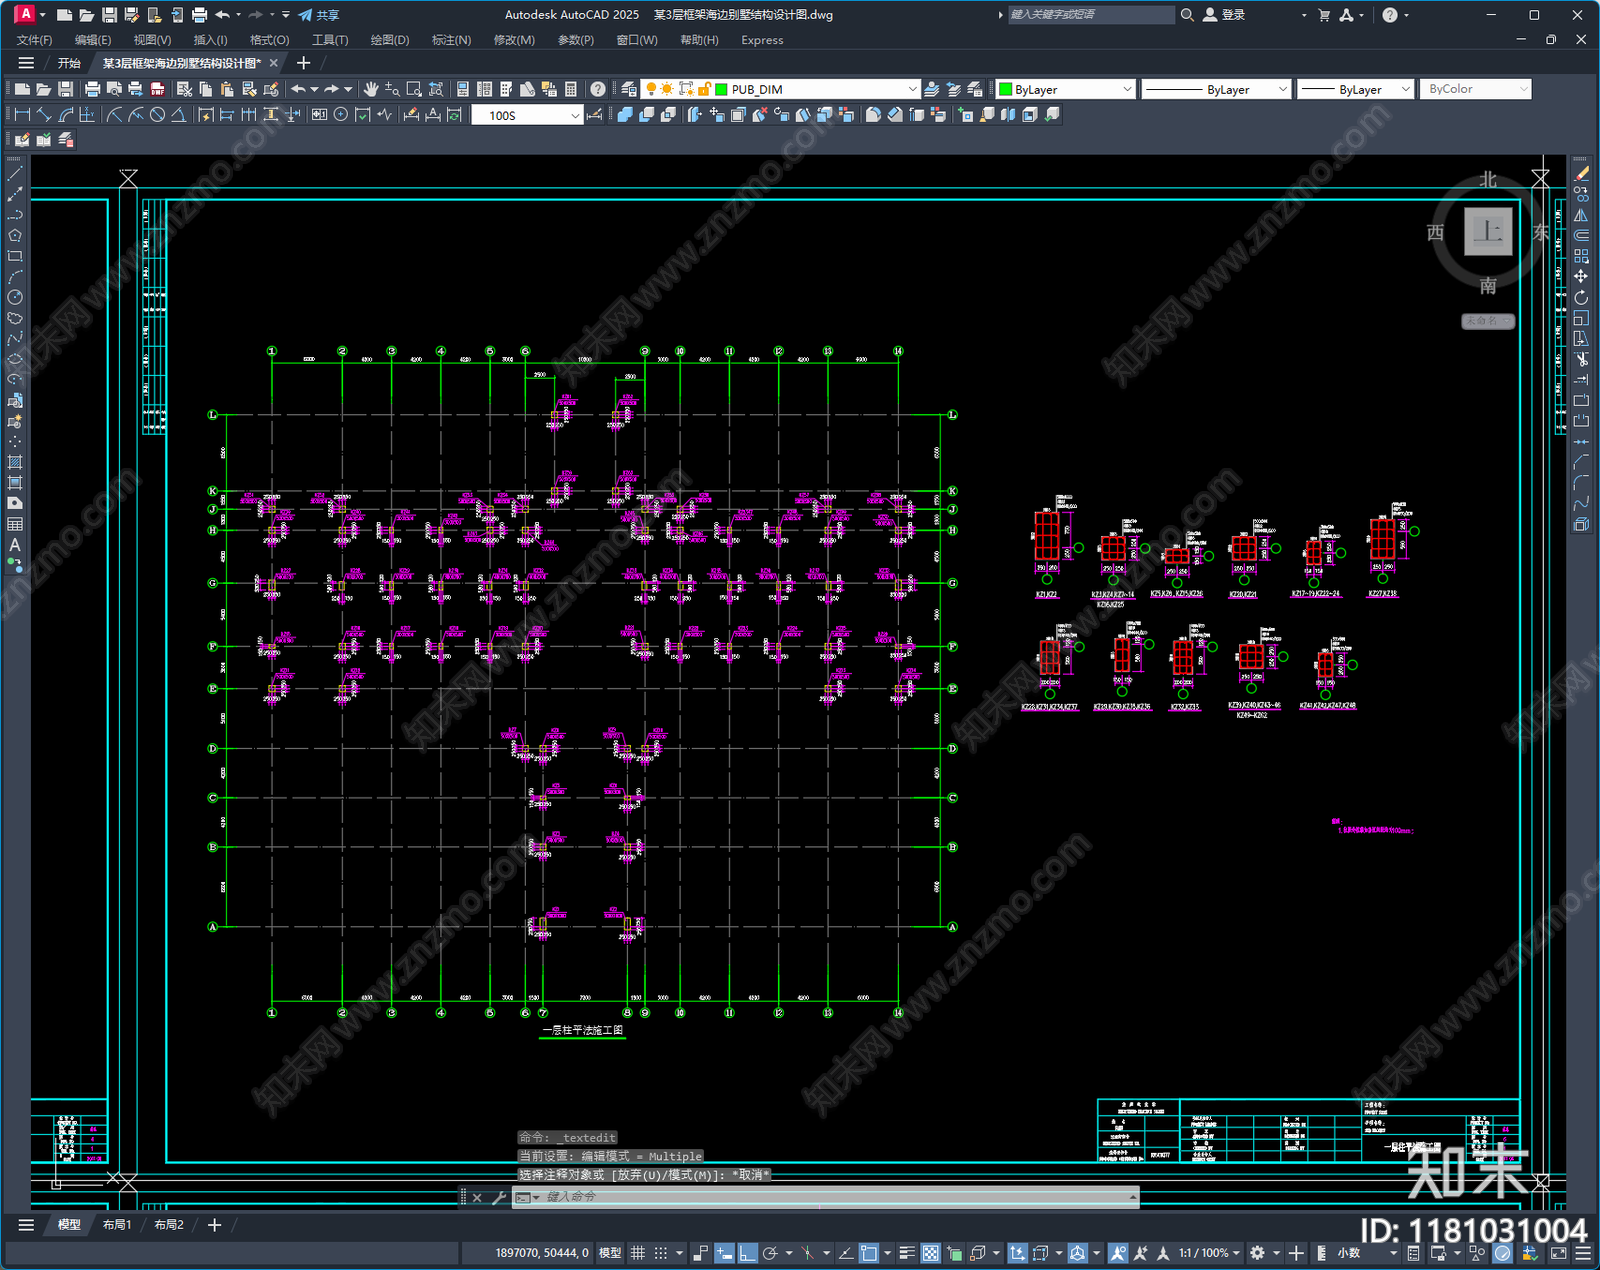Toggle polar tracking in status bar
This screenshot has height=1270, width=1600.
coord(770,1253)
